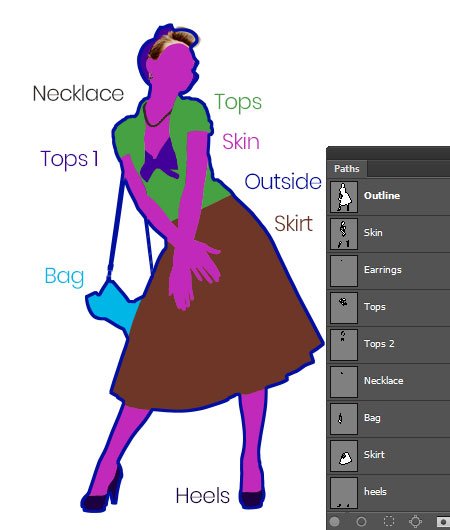The image size is (450, 530).
Task: Select the Necklace path thumbnail
Action: click(344, 382)
